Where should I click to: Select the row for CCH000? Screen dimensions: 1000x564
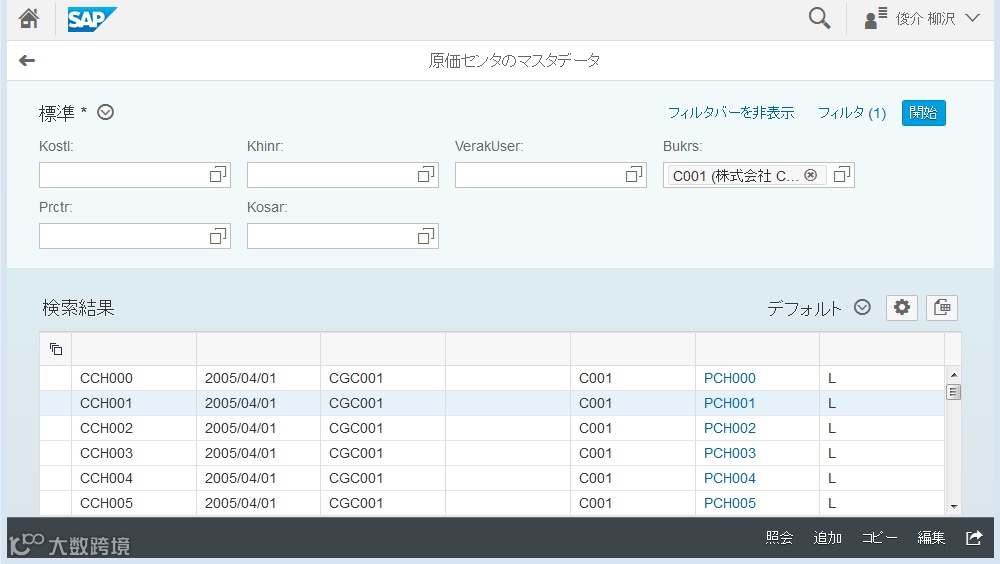tap(55, 378)
